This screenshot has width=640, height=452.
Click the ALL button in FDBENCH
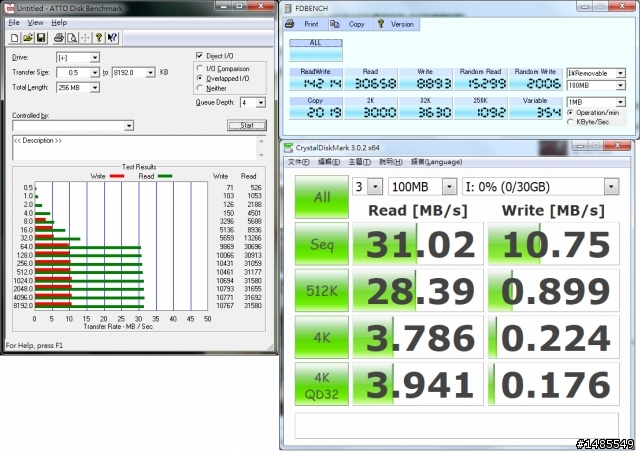pos(316,50)
